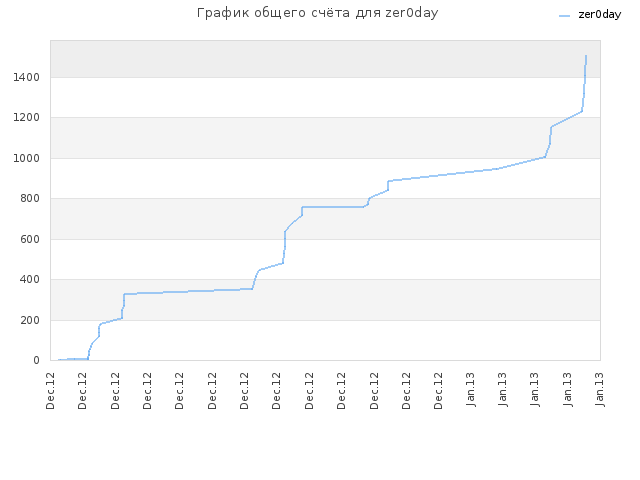Click the rightmost Jan.13 x-axis label
Screen dimensions: 640x480
pos(600,389)
